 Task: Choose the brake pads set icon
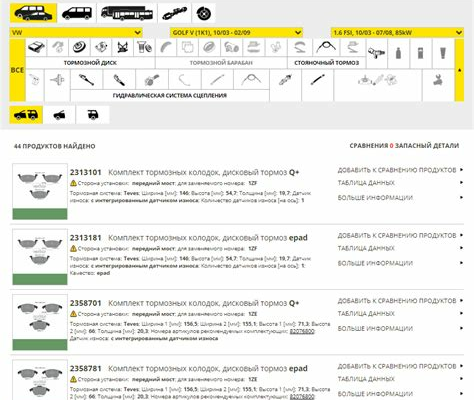pyautogui.click(x=37, y=47)
